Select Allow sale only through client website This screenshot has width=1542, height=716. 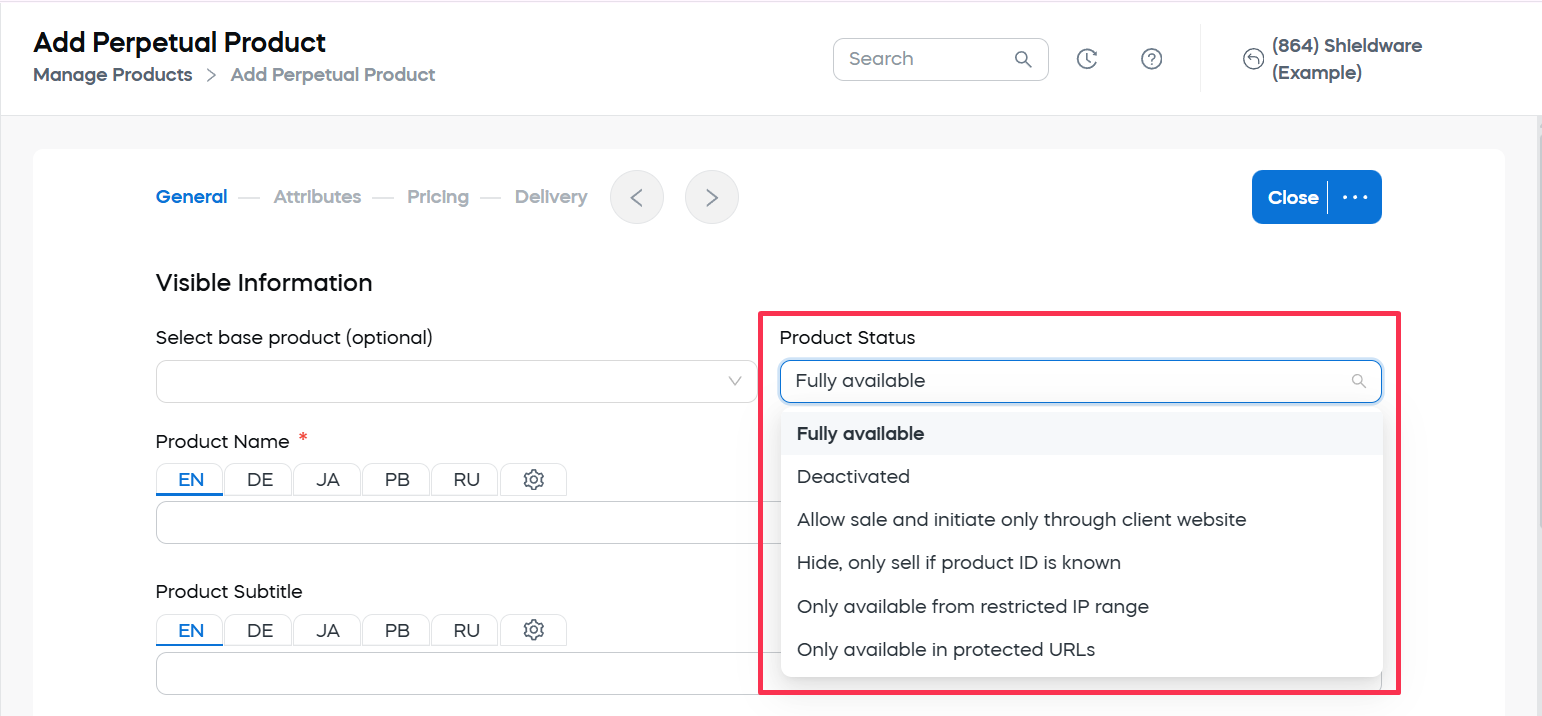[x=1082, y=520]
